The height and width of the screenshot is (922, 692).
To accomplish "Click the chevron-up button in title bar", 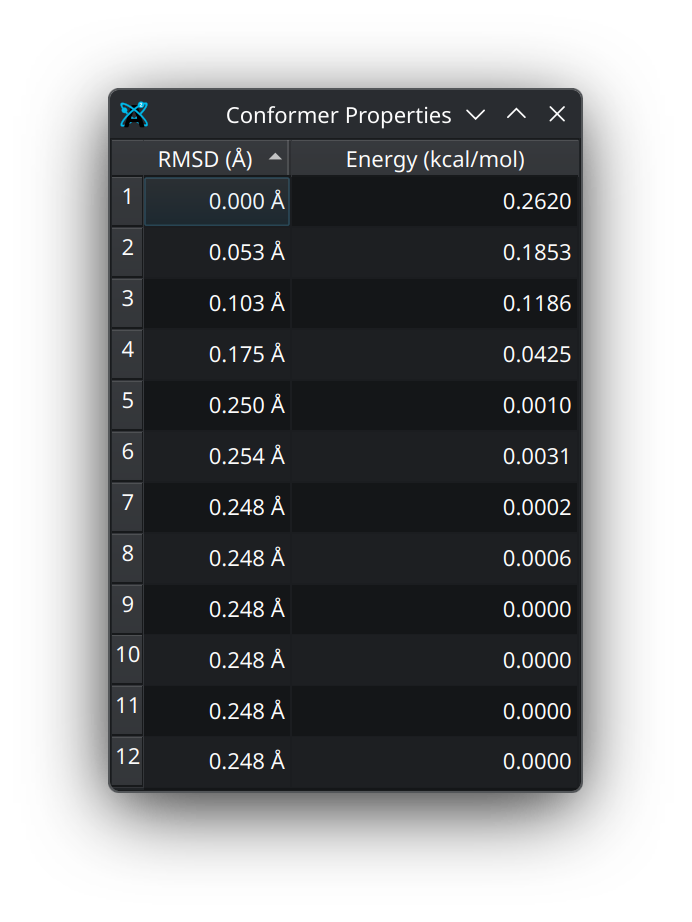I will click(516, 115).
